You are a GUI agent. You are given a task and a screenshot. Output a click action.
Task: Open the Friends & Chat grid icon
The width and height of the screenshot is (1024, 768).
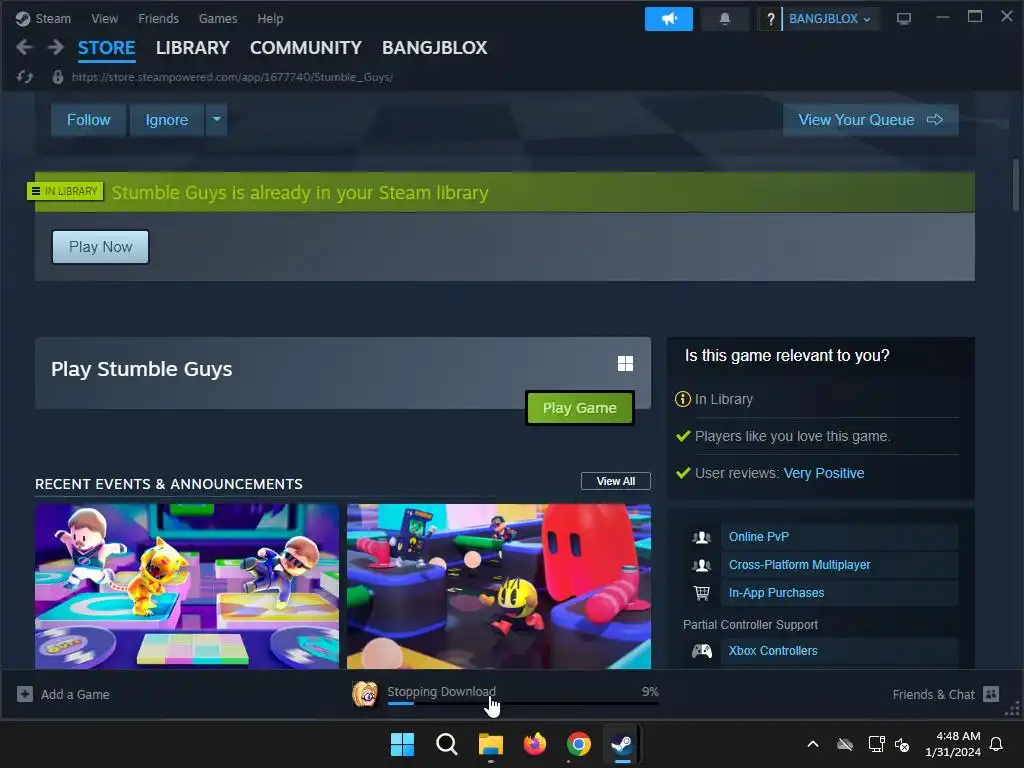[991, 694]
